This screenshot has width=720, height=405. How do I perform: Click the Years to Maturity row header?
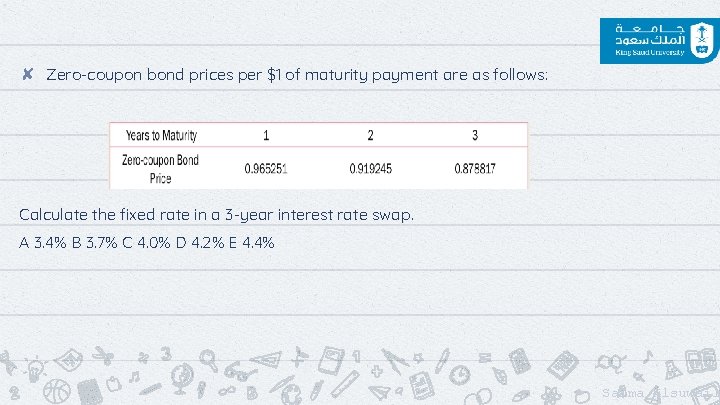[x=161, y=135]
